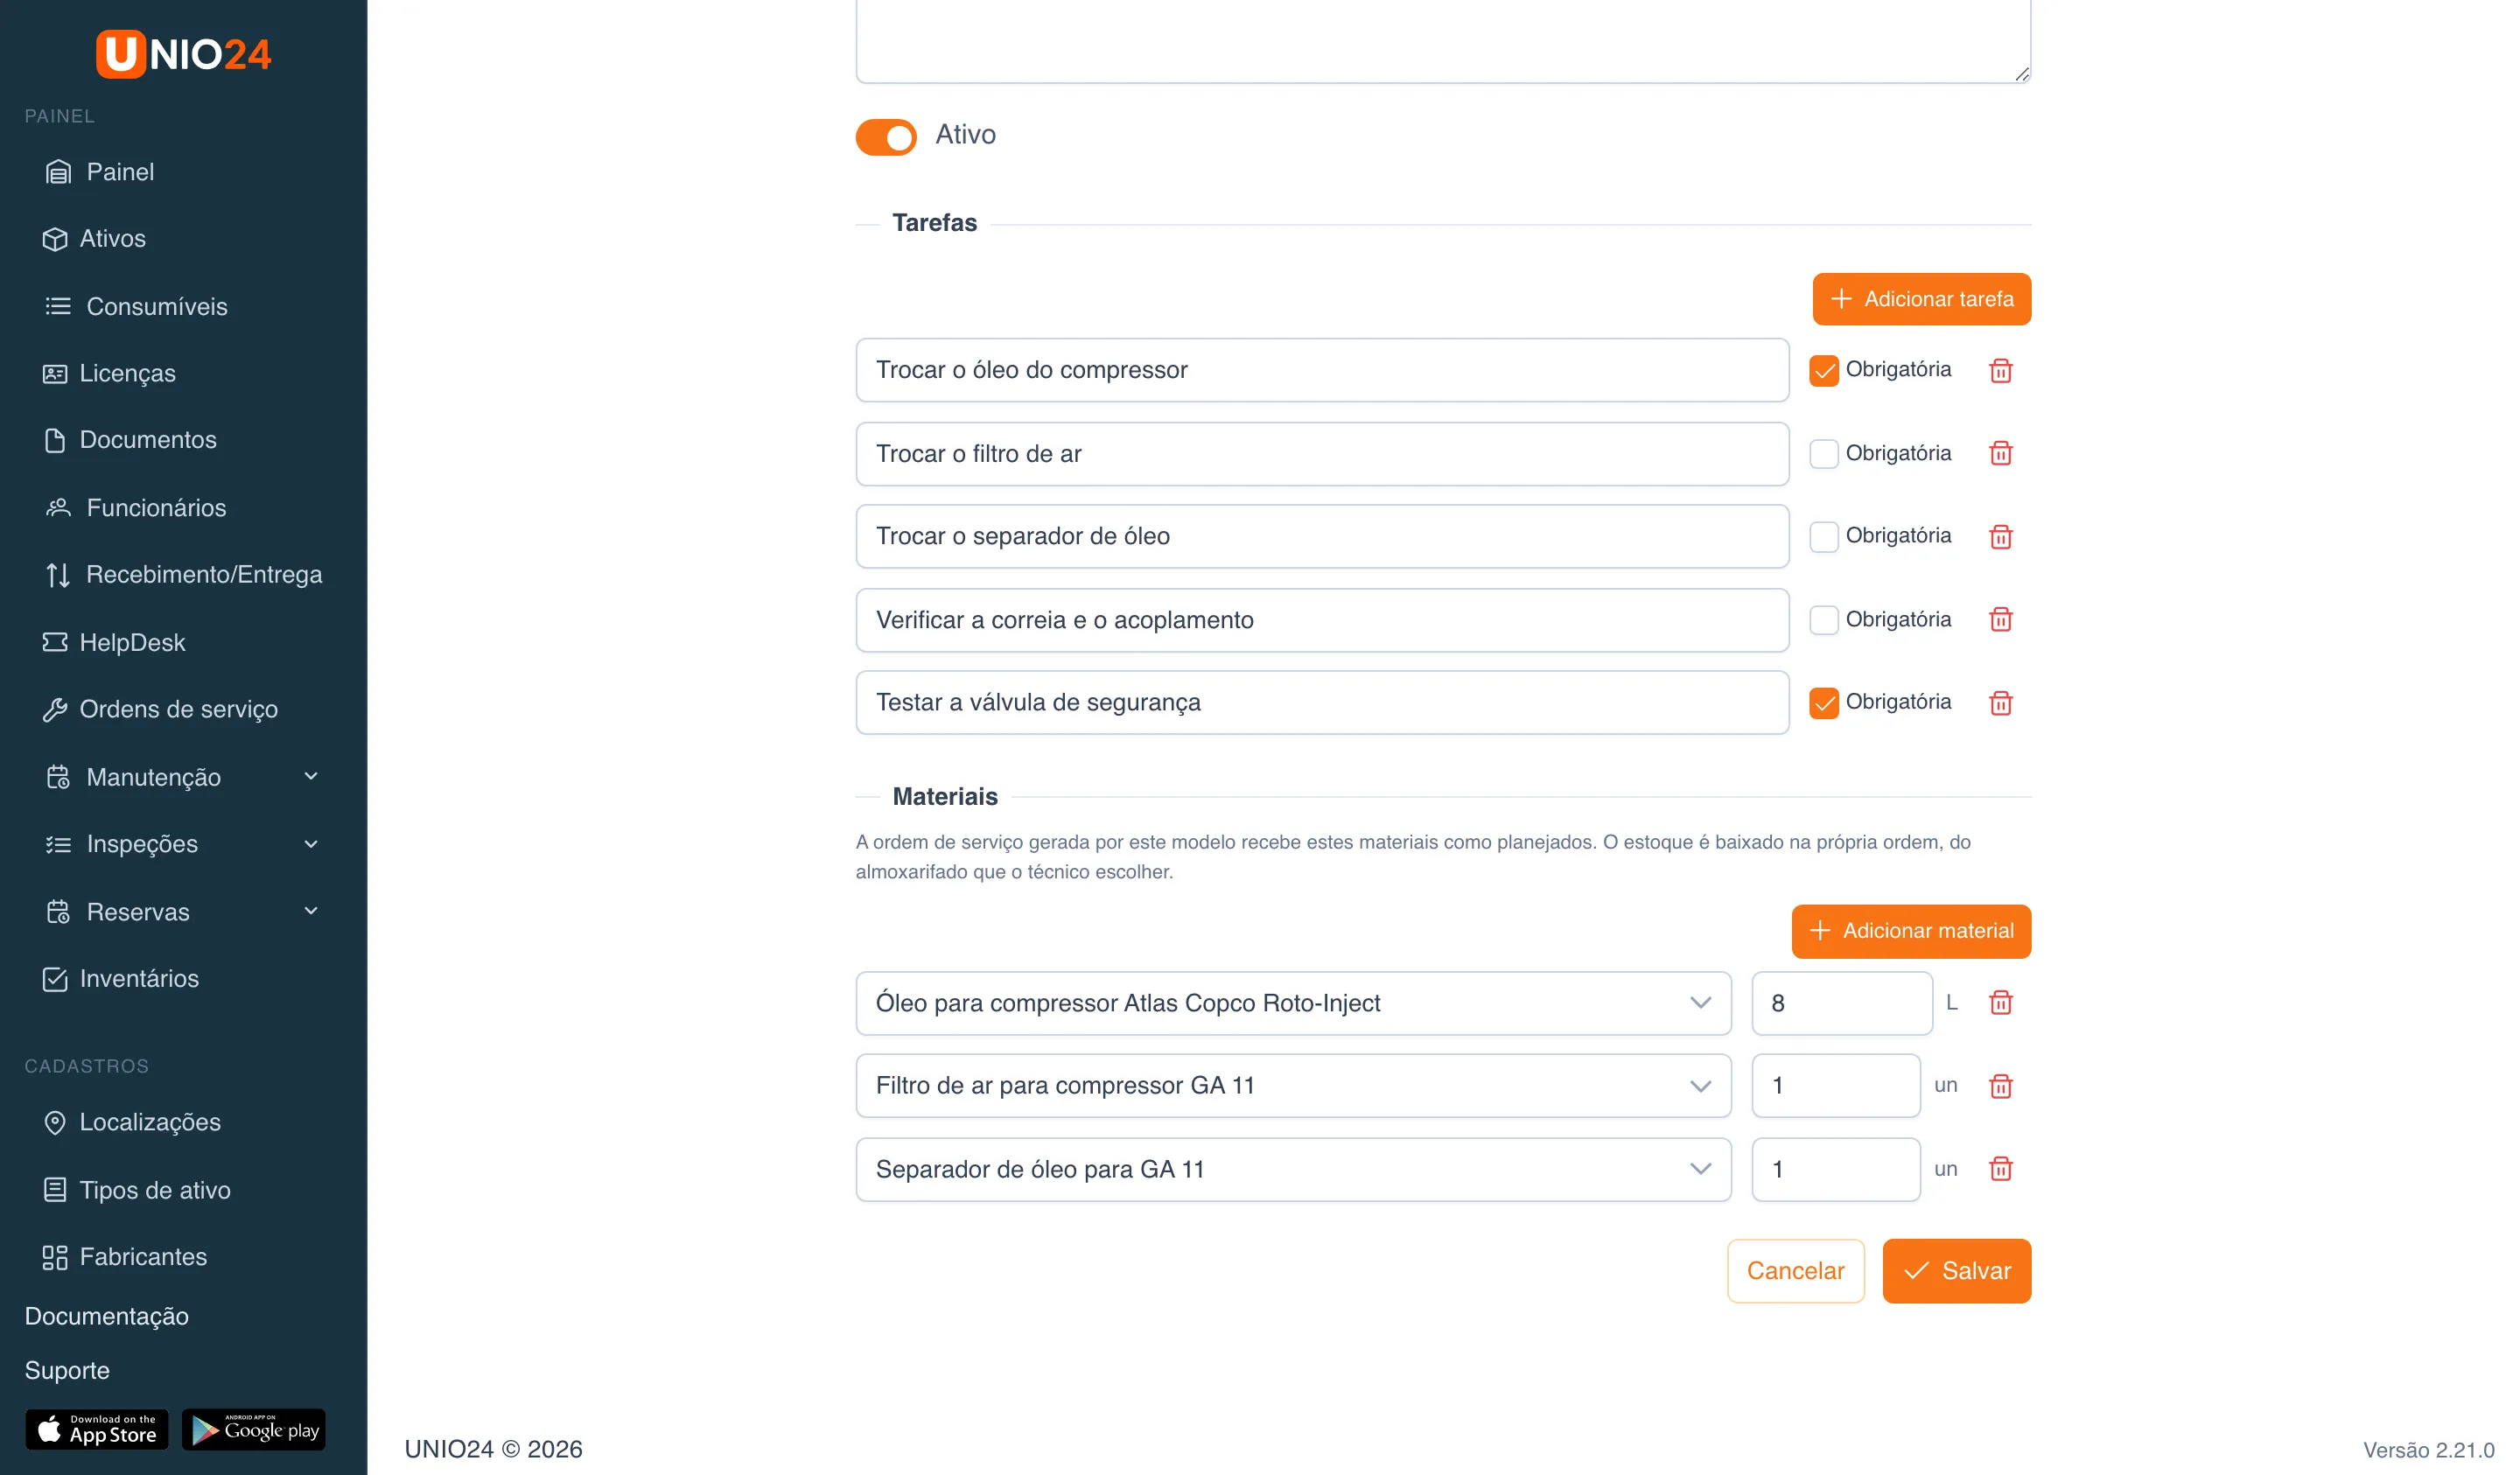
Task: Check Obrigatória for 'Trocar o filtro de ar'
Action: click(x=1823, y=453)
